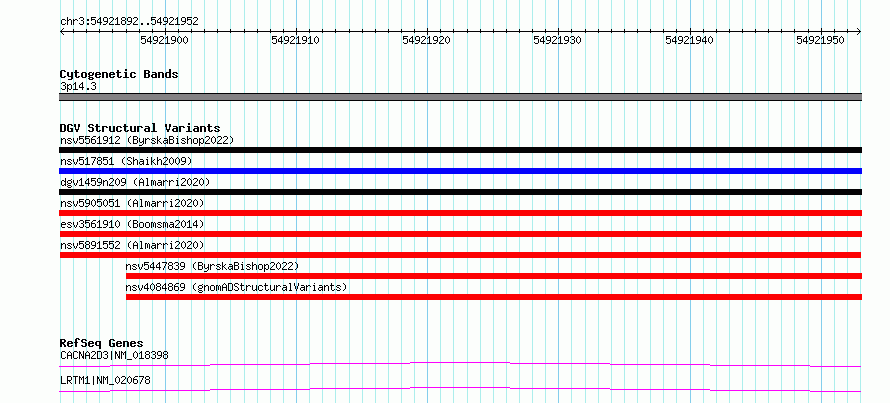Click the black bar under dgv1459n209
The width and height of the screenshot is (890, 403).
tap(460, 192)
